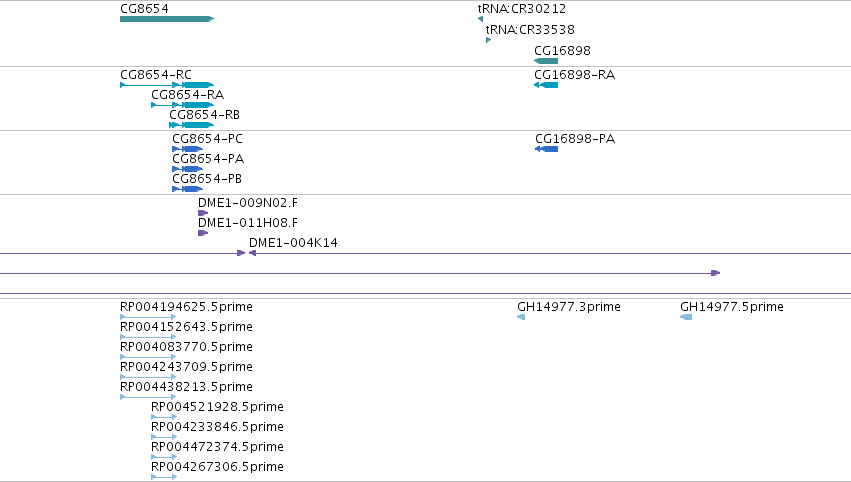Select the GH14977.5prime EST arrow
Image resolution: width=851 pixels, height=482 pixels.
tap(686, 317)
